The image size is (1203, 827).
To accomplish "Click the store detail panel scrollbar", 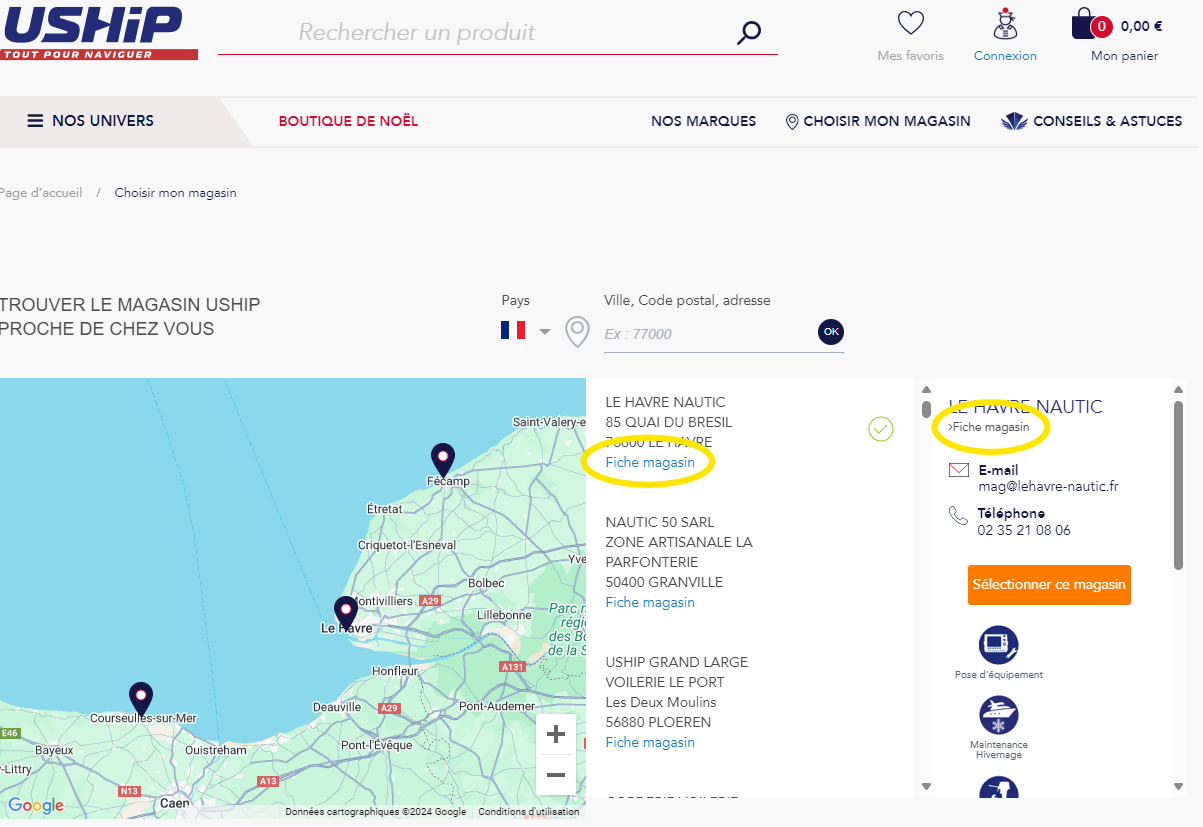I will (x=1179, y=485).
